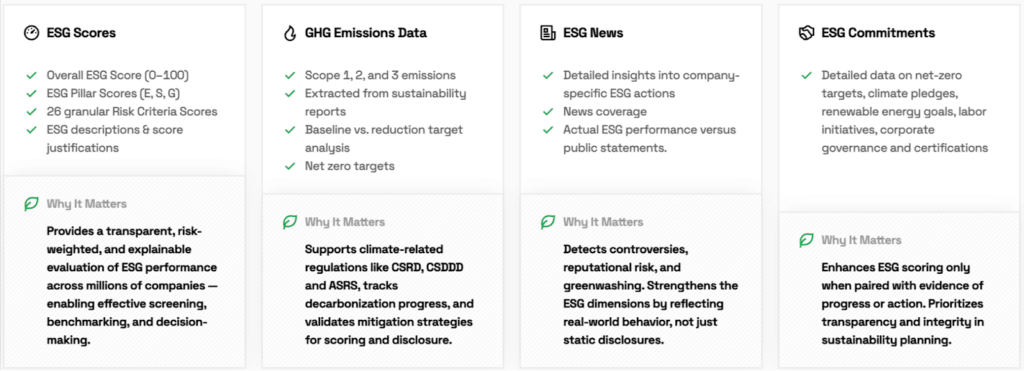Screen dimensions: 1024x371
Task: Click Scope 1, 2, and 3 emissions item
Action: [x=380, y=75]
